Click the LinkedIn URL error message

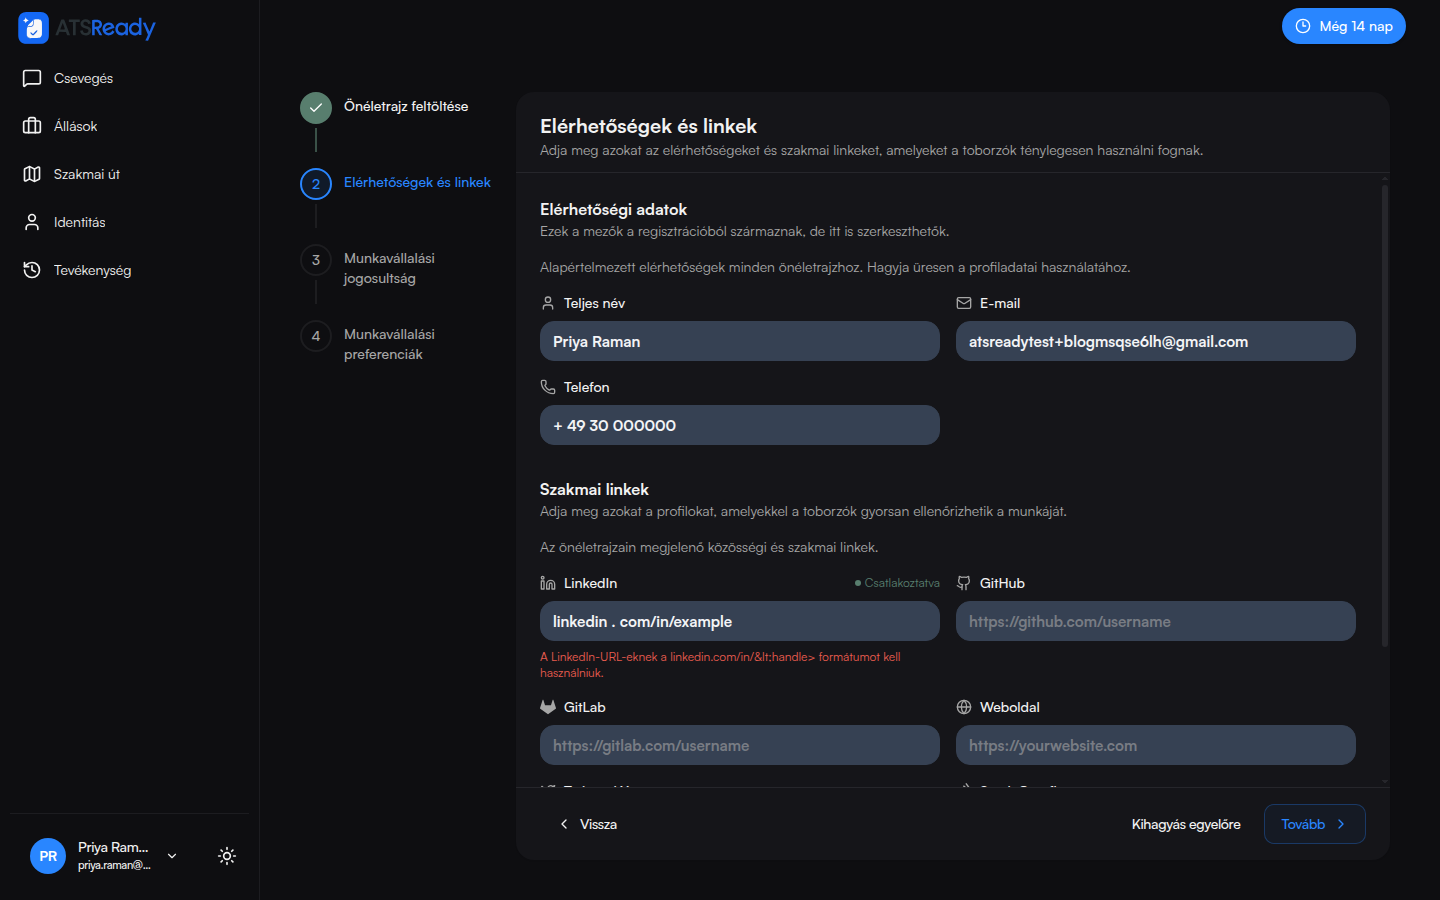720,665
